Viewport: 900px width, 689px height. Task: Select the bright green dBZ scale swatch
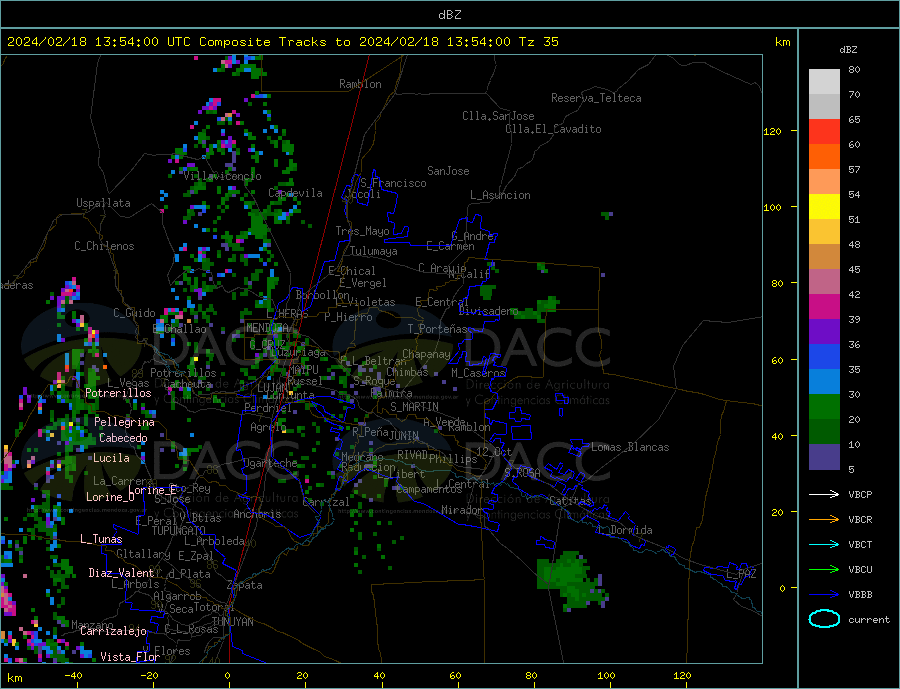[x=824, y=407]
